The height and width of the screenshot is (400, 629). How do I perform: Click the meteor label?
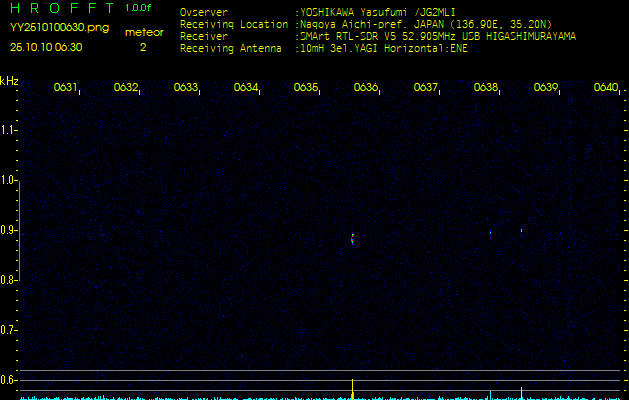pyautogui.click(x=144, y=32)
